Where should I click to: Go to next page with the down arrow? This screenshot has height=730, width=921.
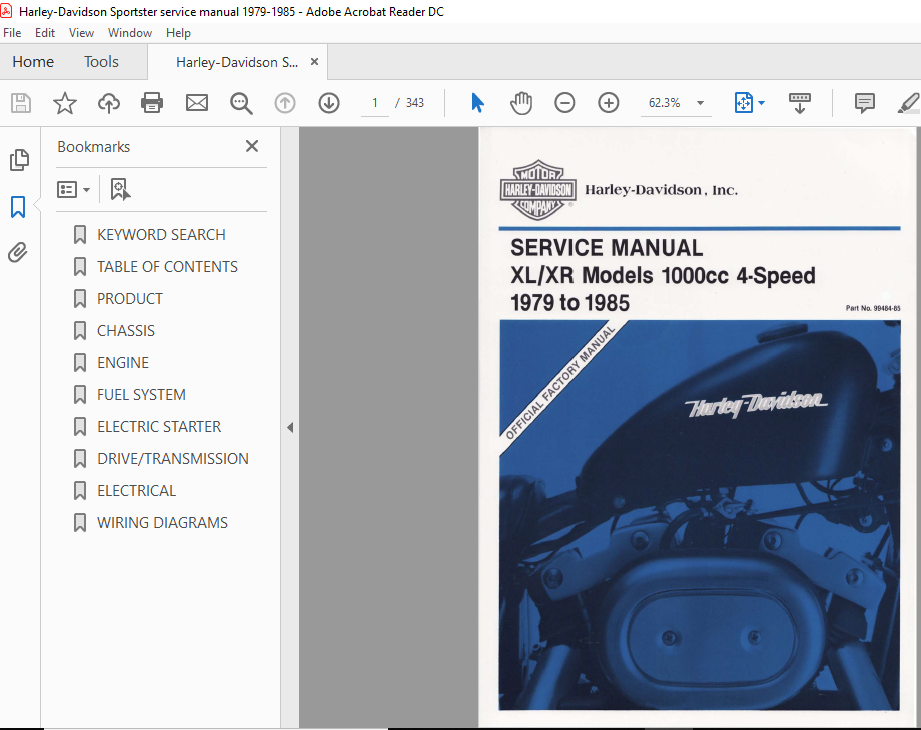pos(329,103)
